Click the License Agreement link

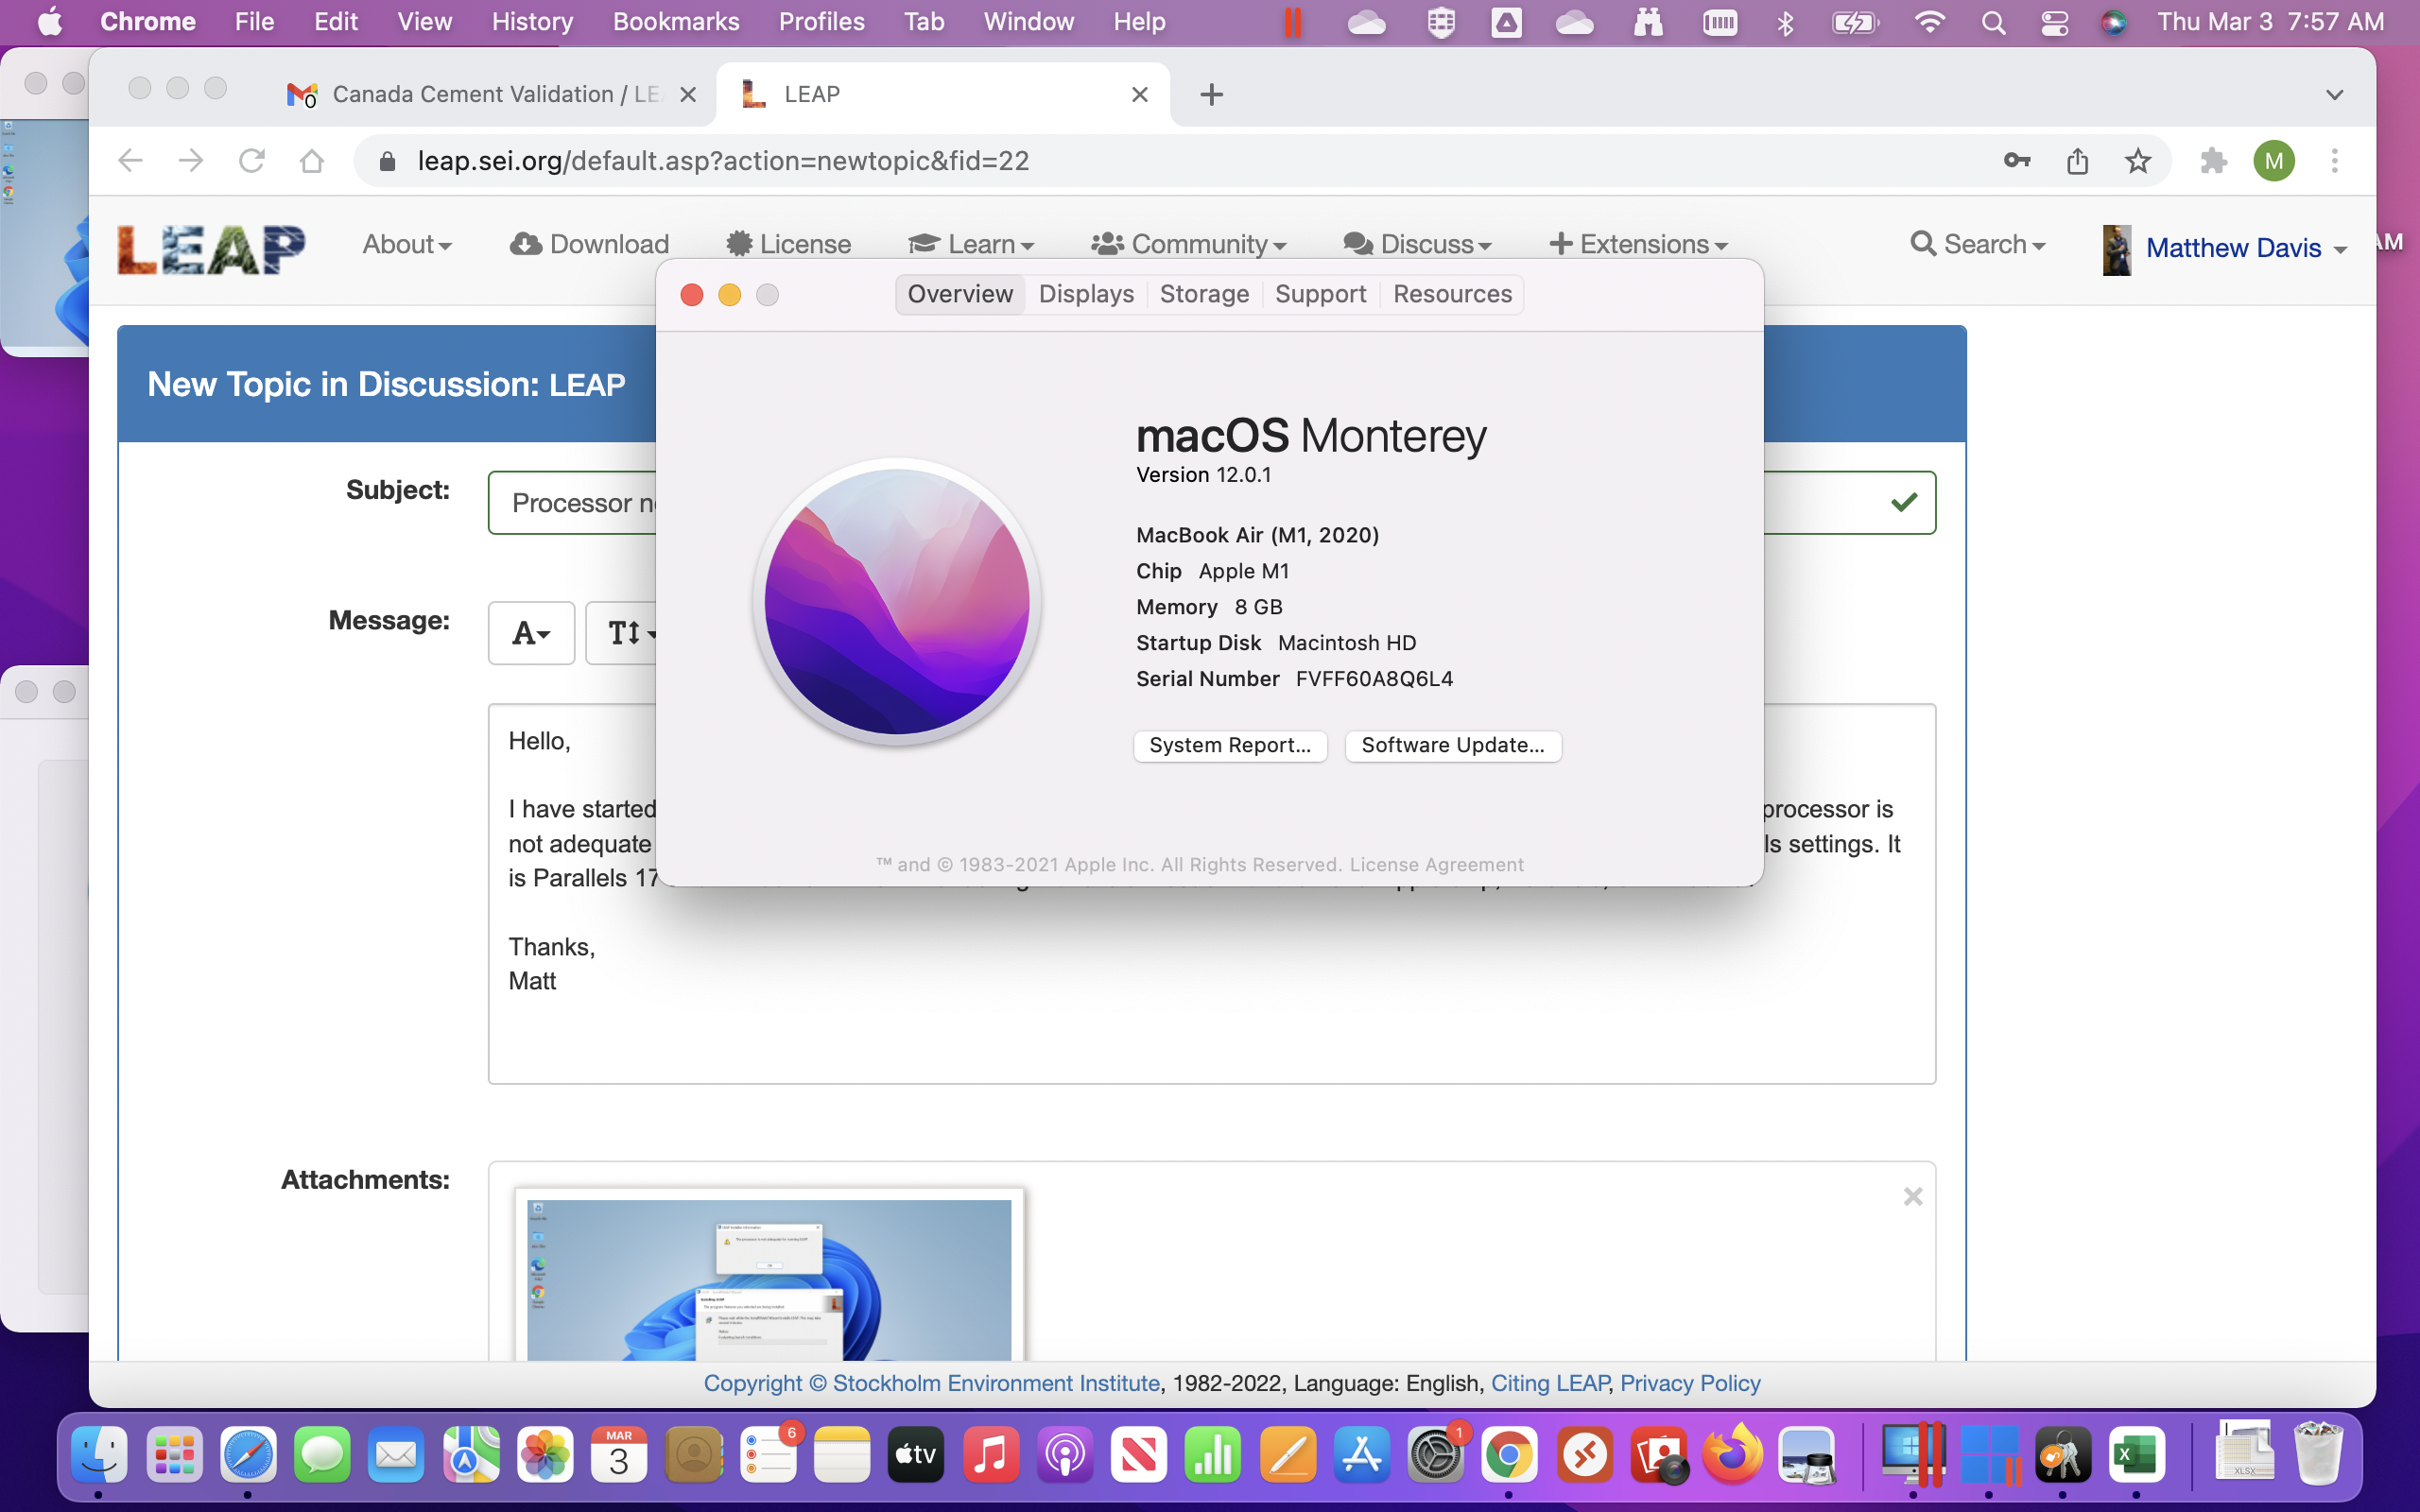click(1437, 864)
